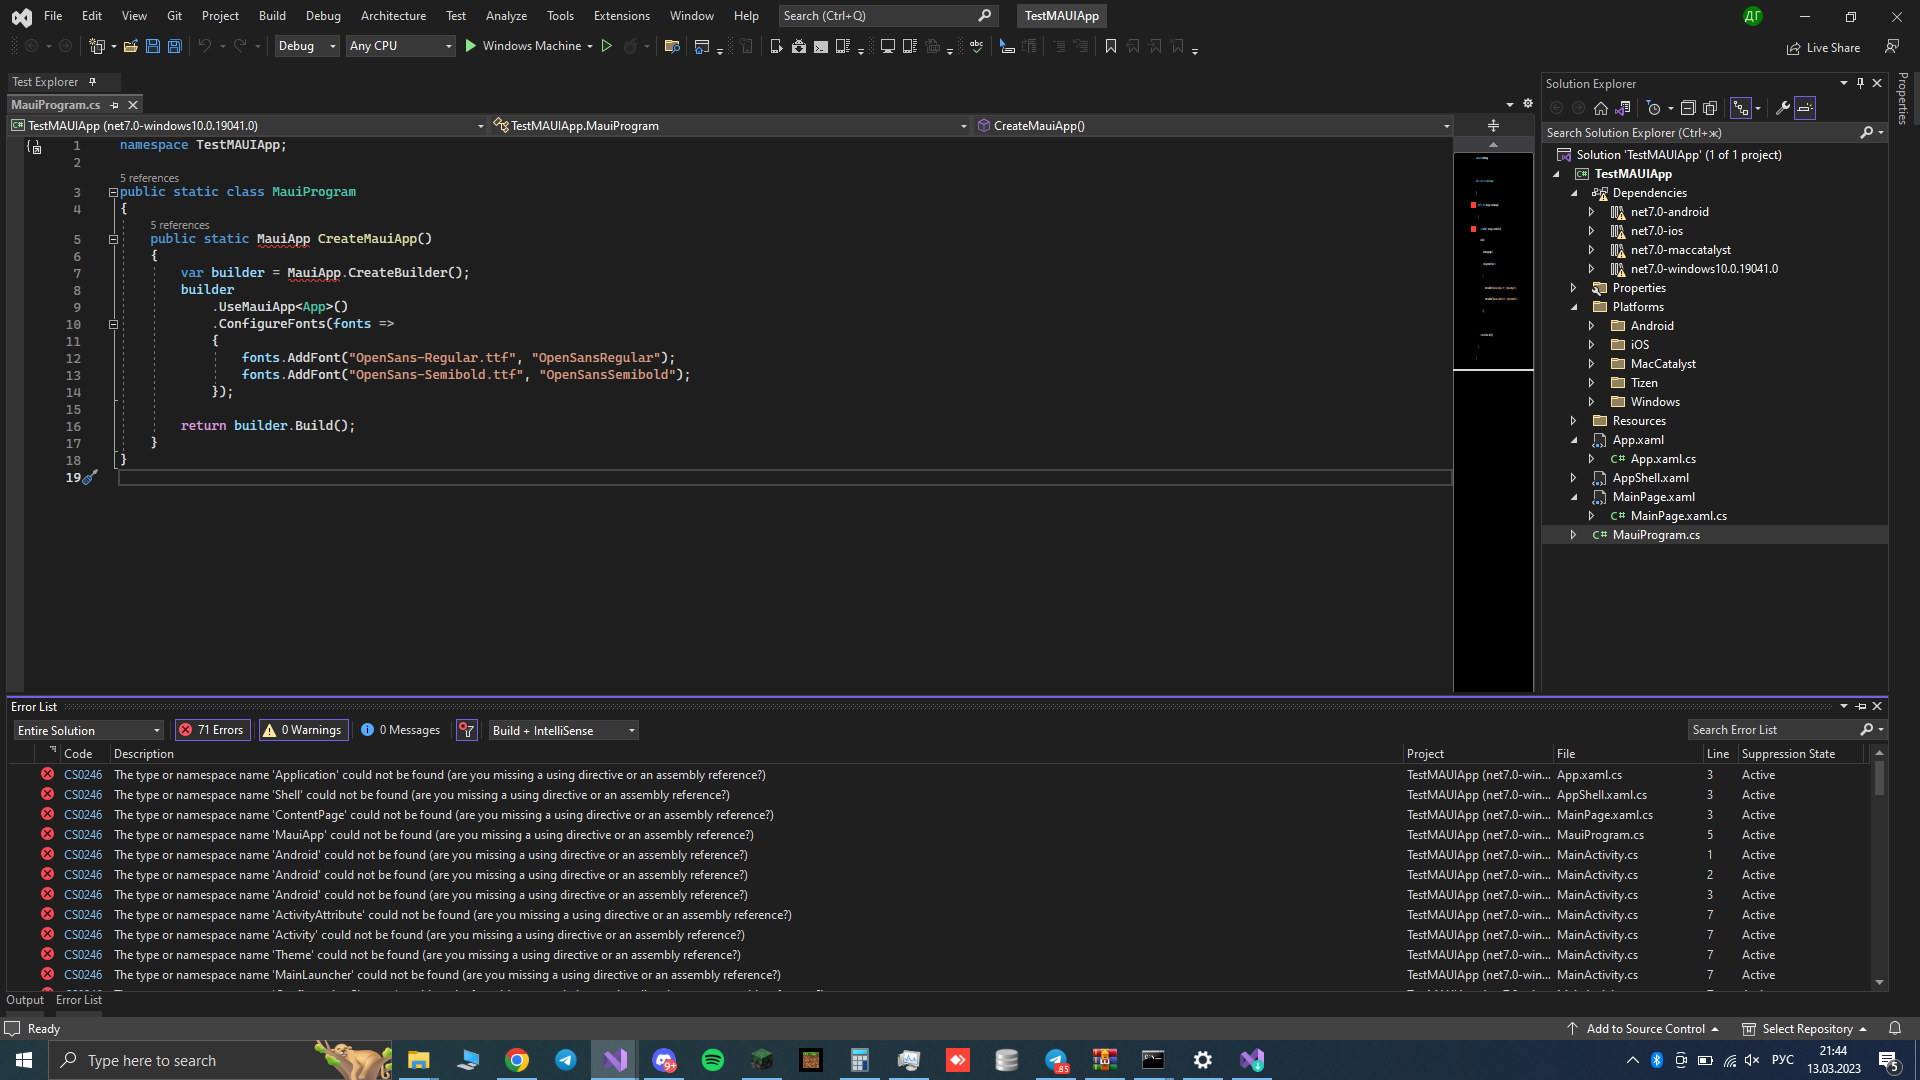This screenshot has width=1920, height=1080.
Task: Open Live Share in the title bar
Action: click(1824, 47)
